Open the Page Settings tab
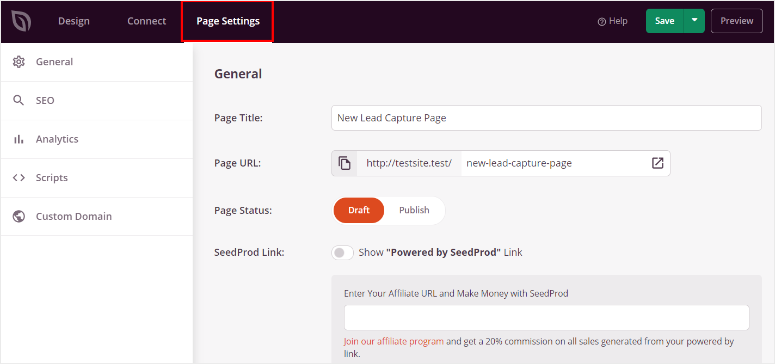Screen dimensions: 775x364 228,21
